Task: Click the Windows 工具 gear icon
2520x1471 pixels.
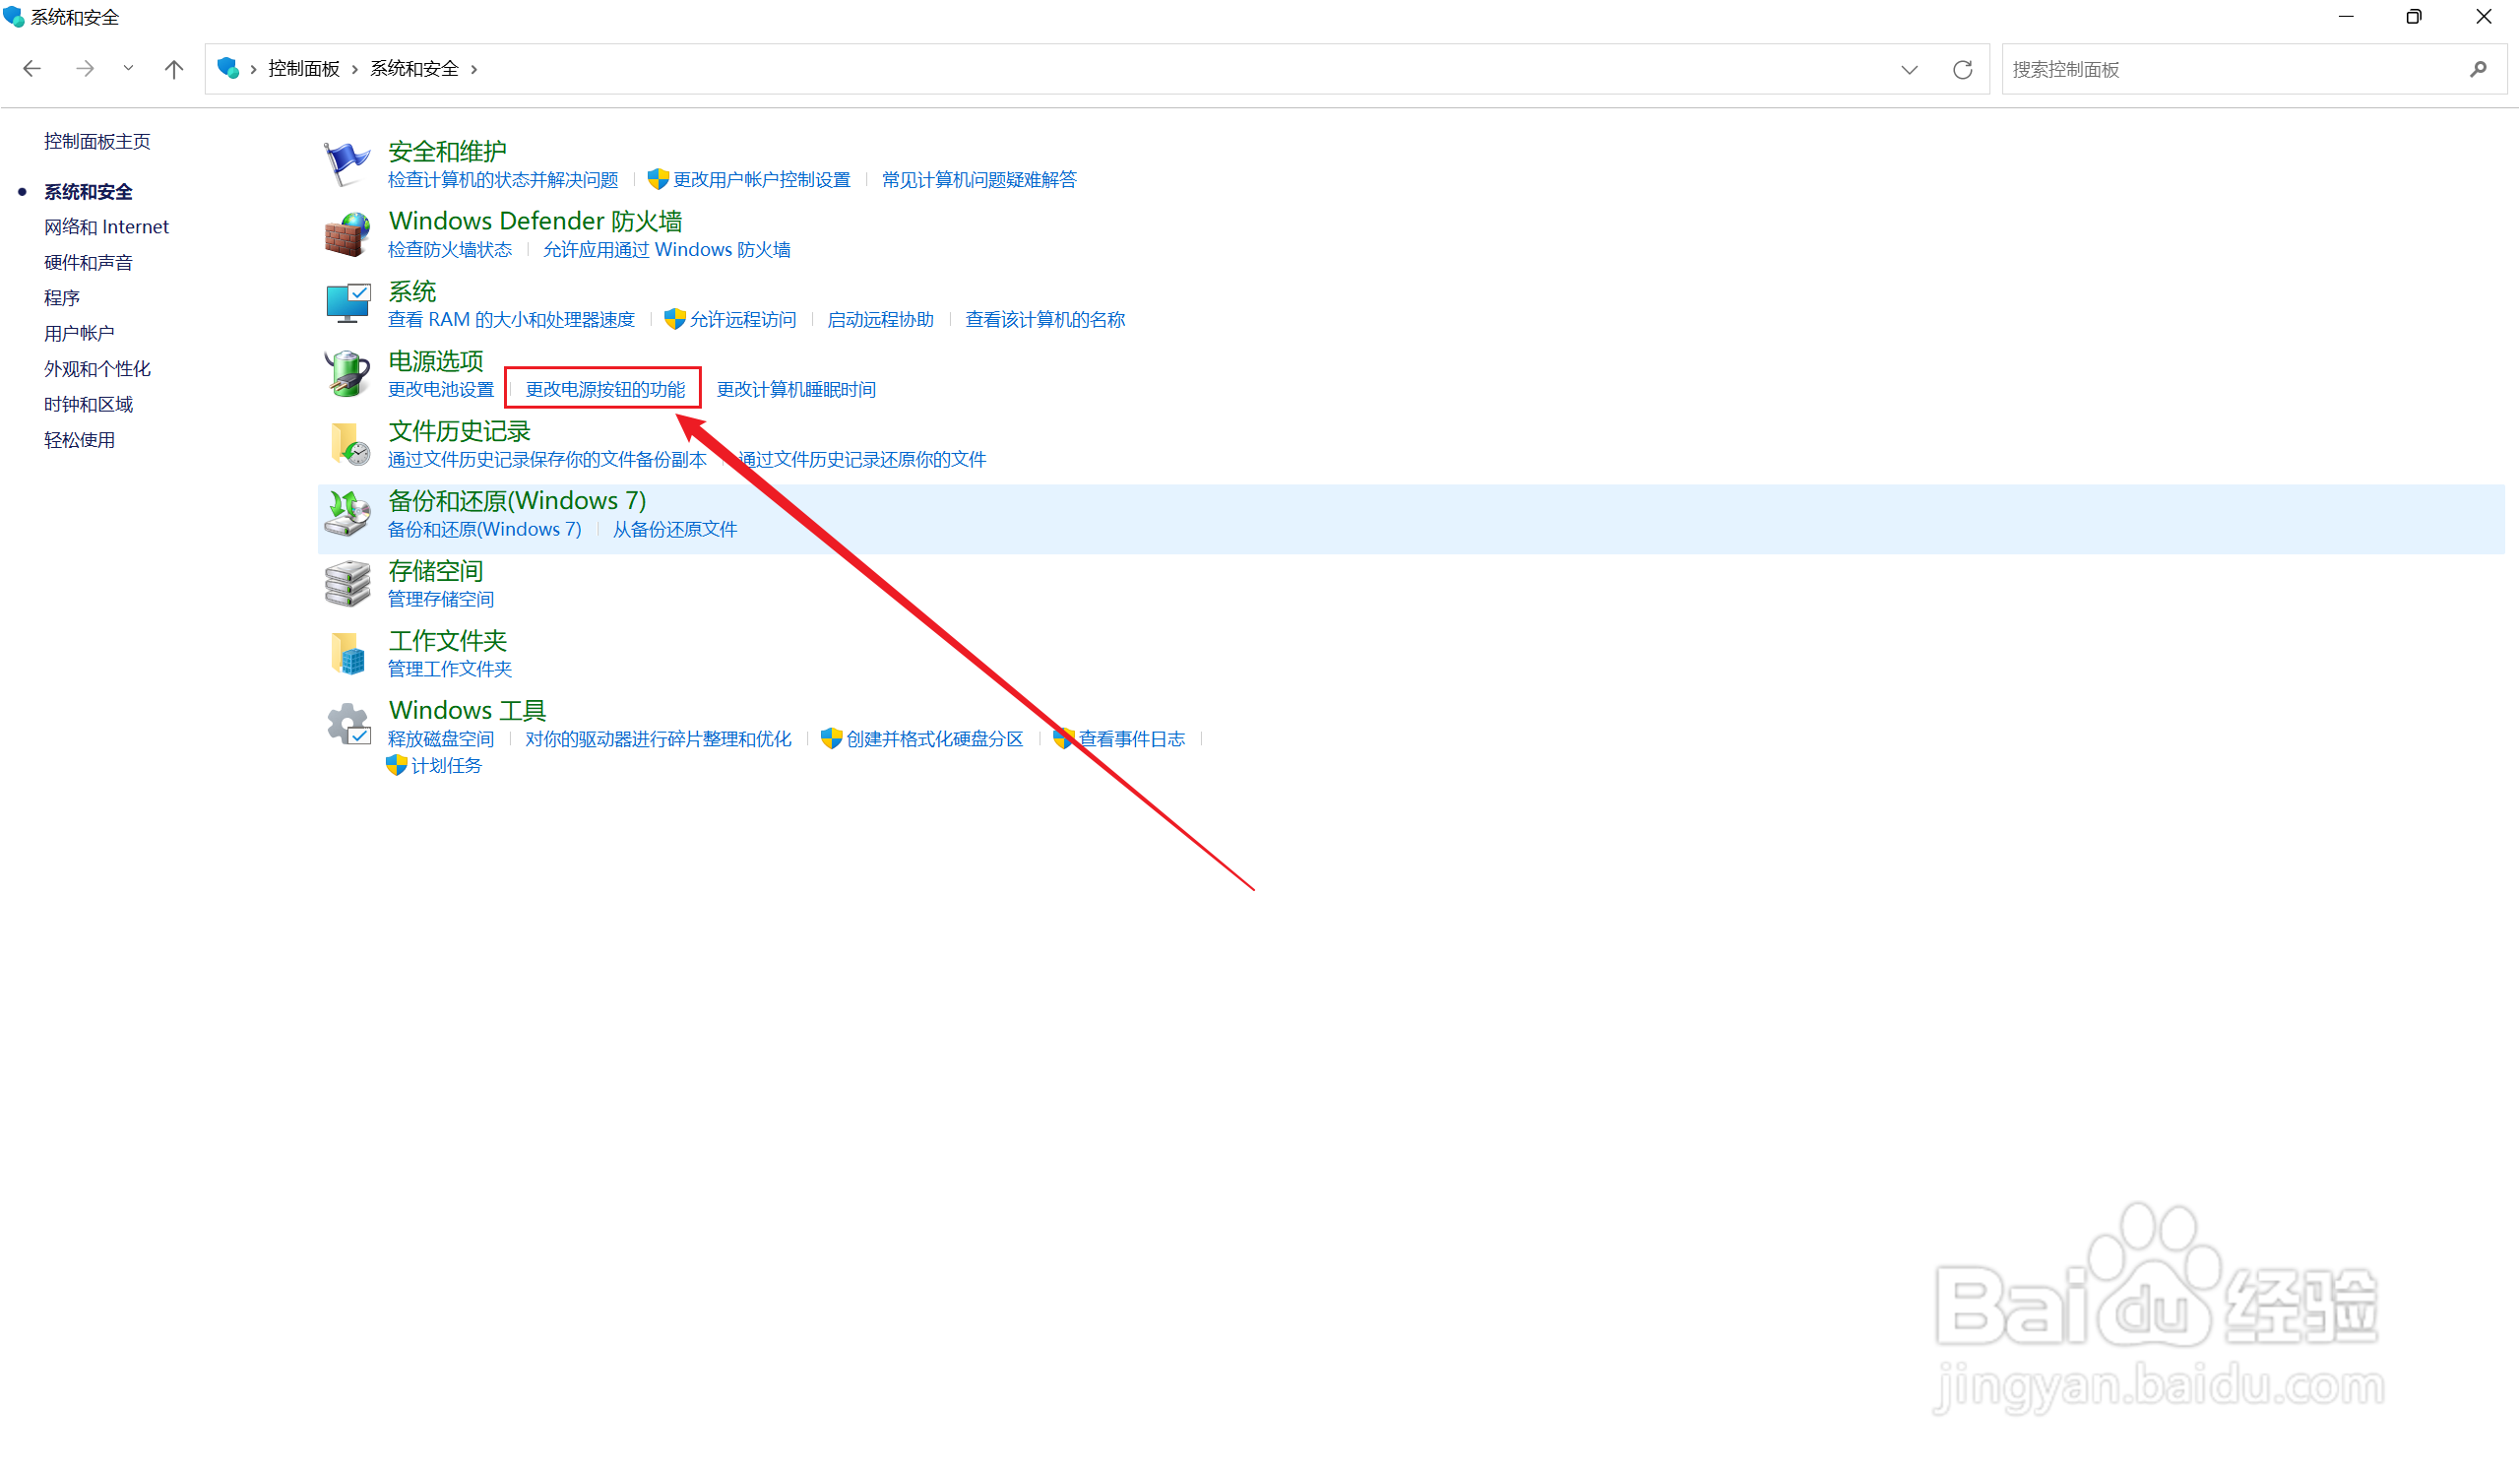Action: 348,723
